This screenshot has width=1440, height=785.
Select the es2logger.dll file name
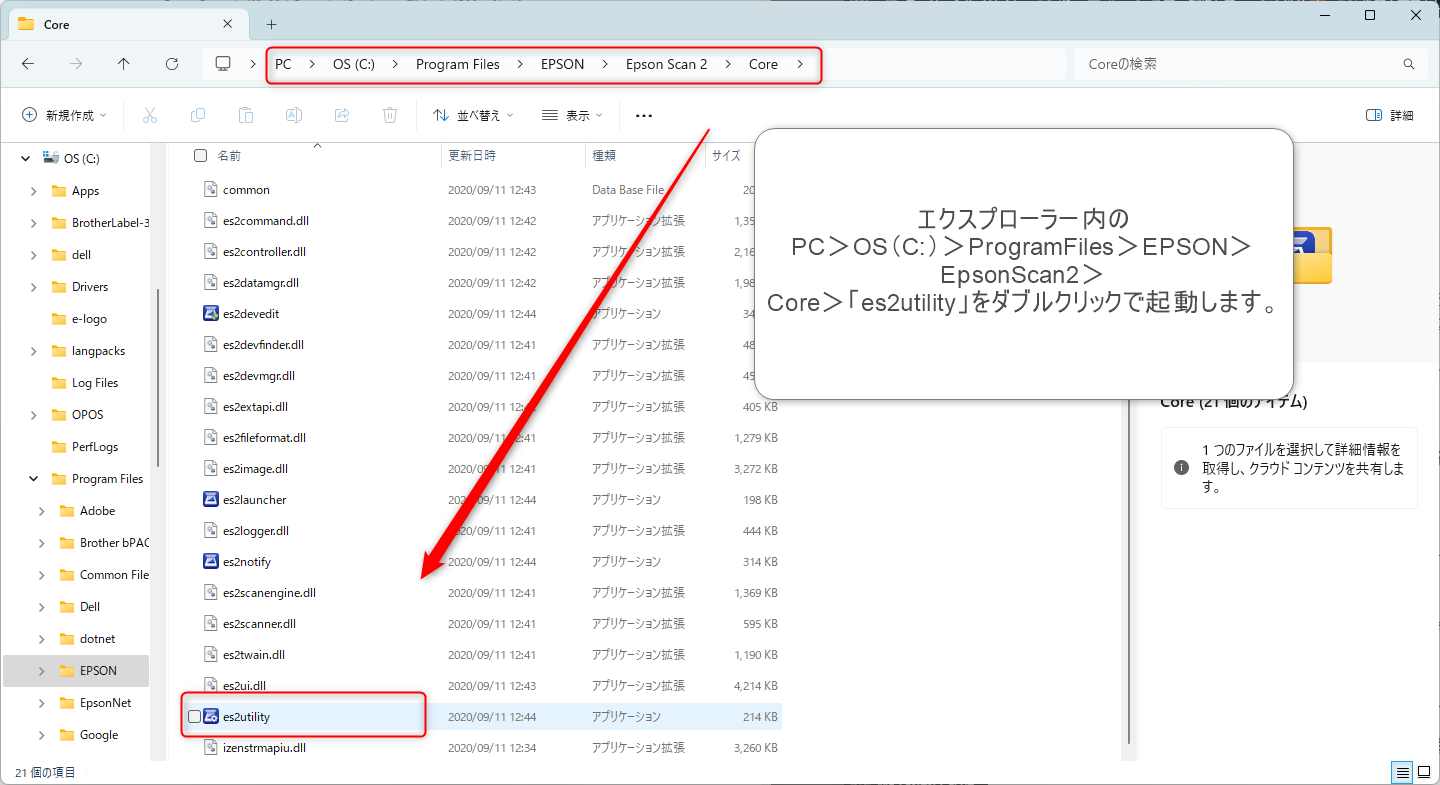click(x=256, y=530)
